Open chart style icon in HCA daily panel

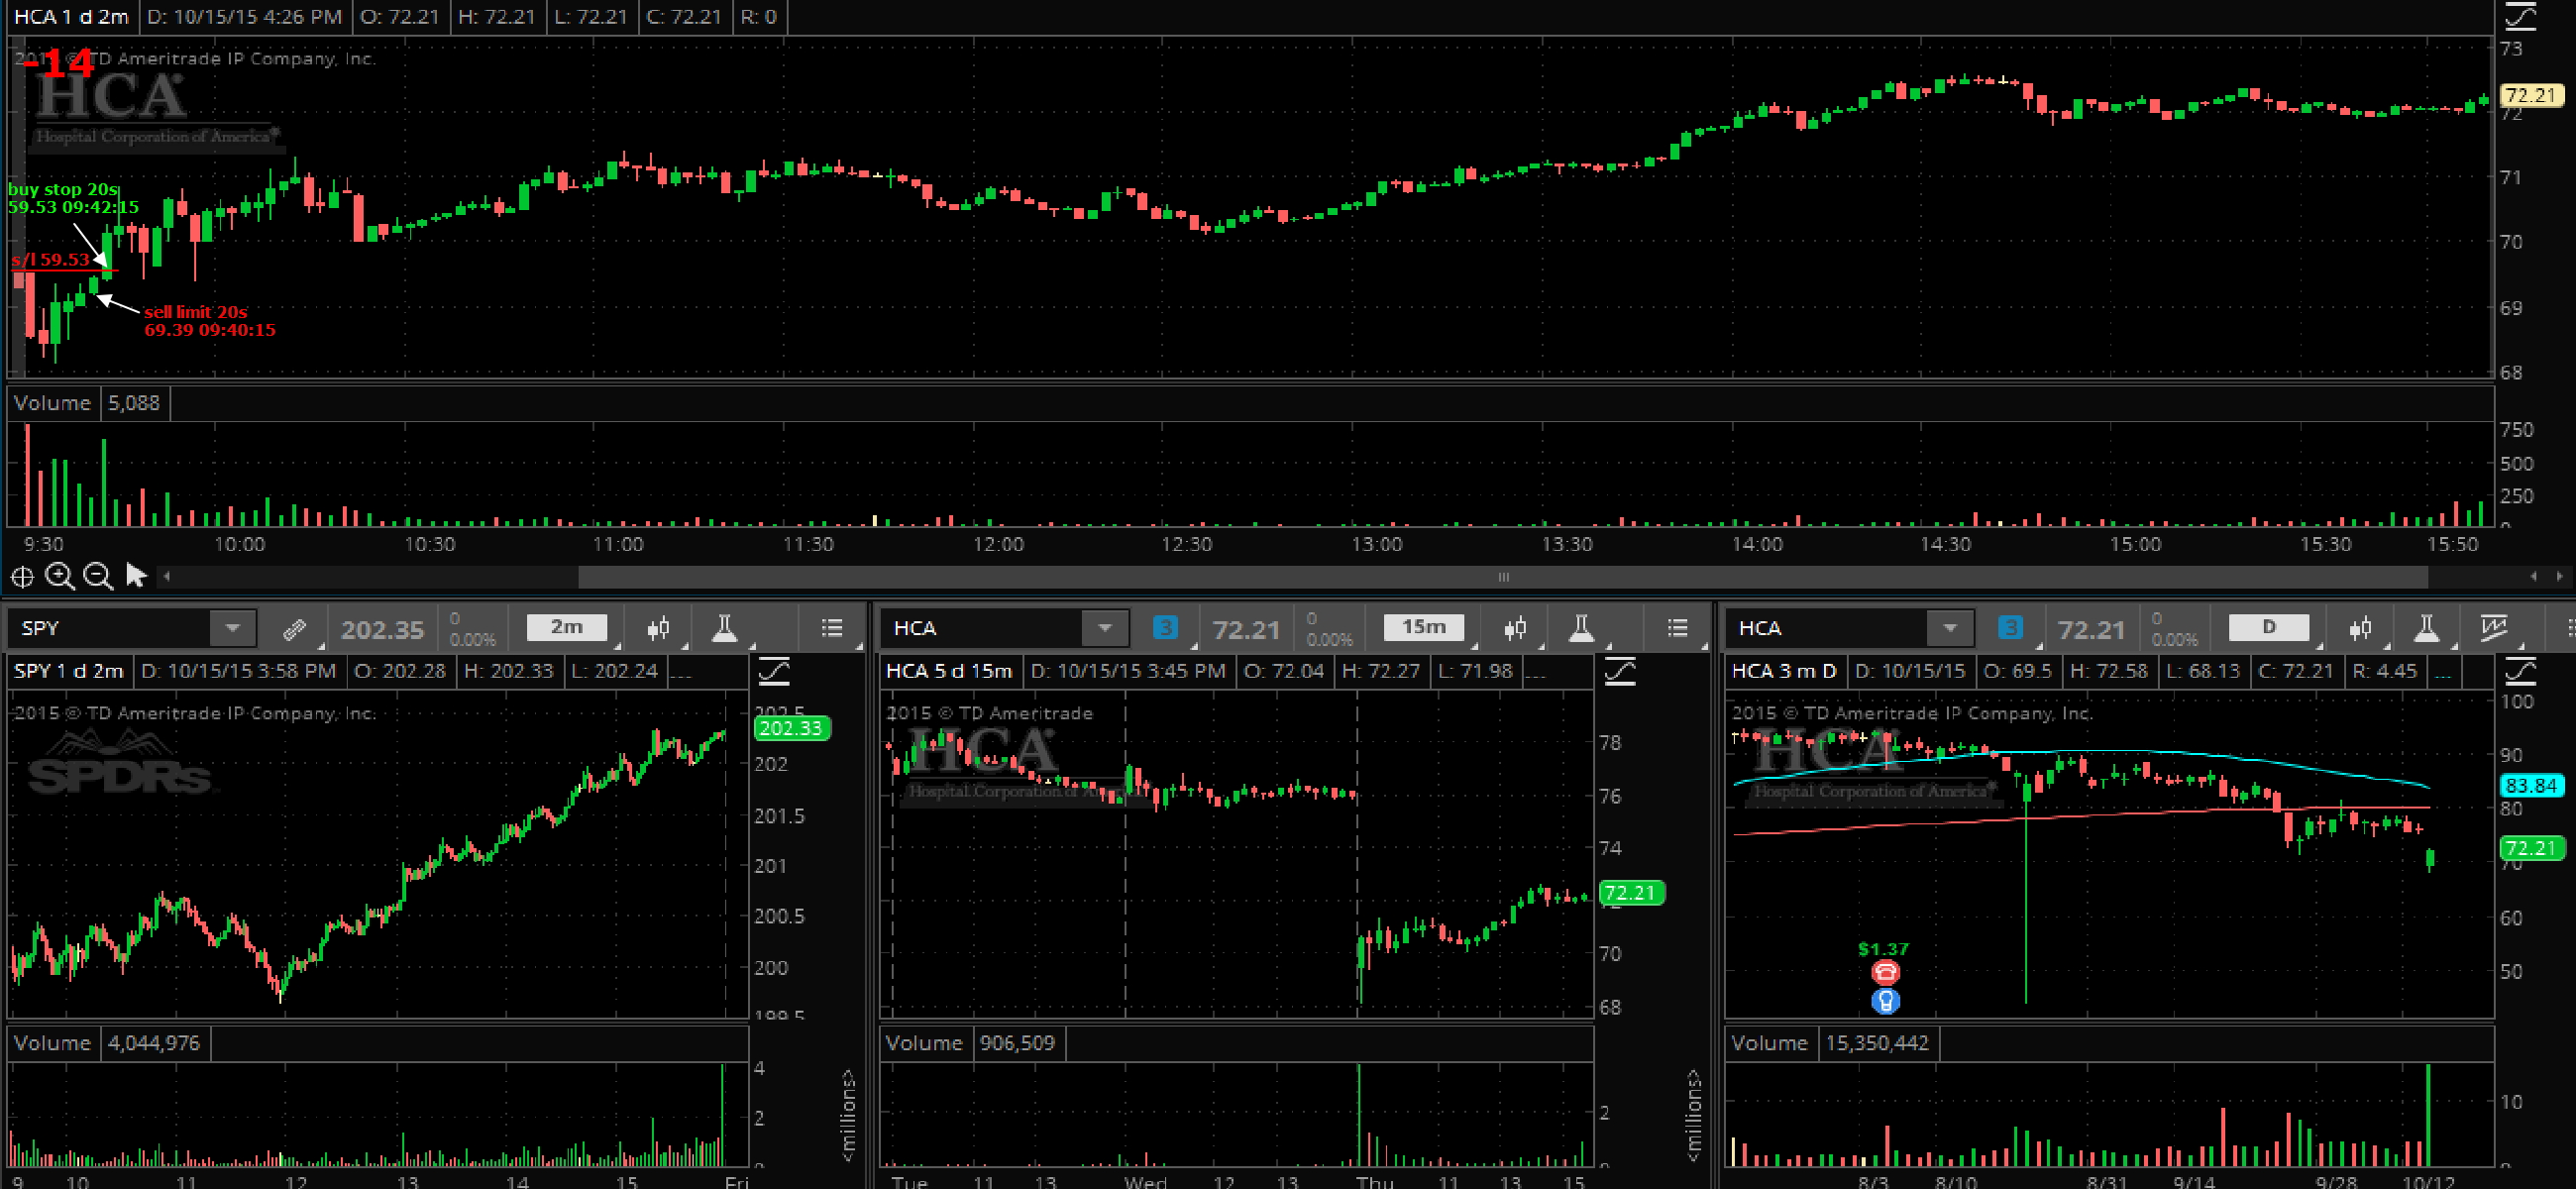pyautogui.click(x=2360, y=628)
